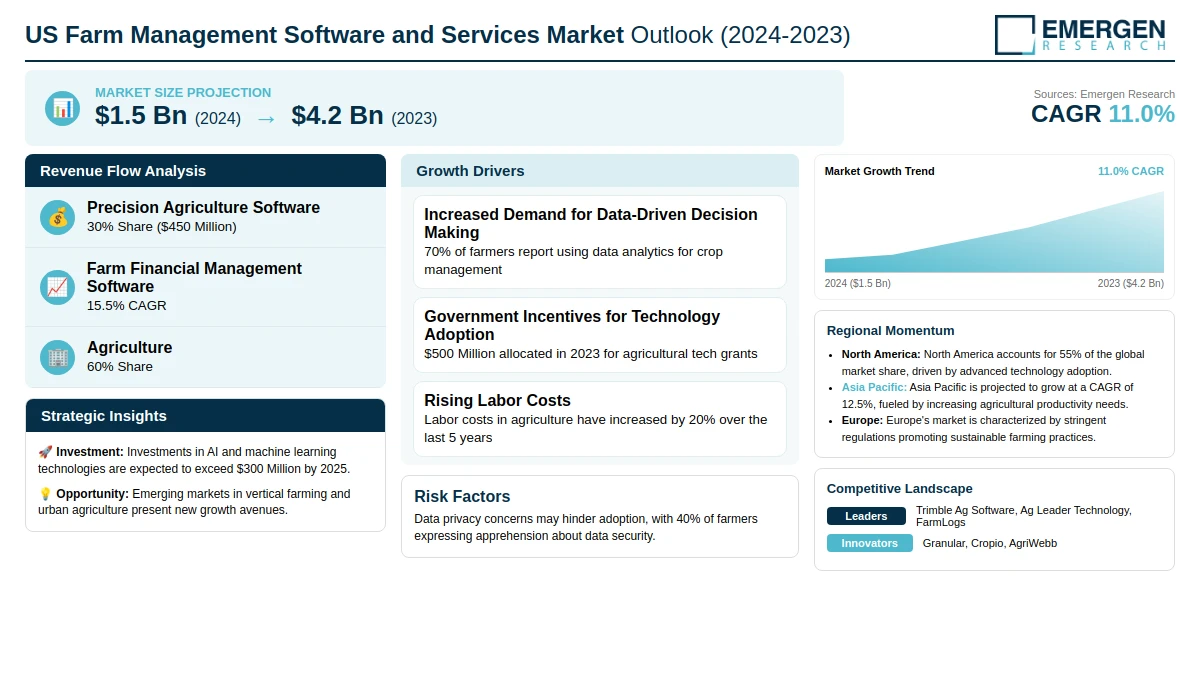Select the Leaders badge
The image size is (1200, 700).
866,516
